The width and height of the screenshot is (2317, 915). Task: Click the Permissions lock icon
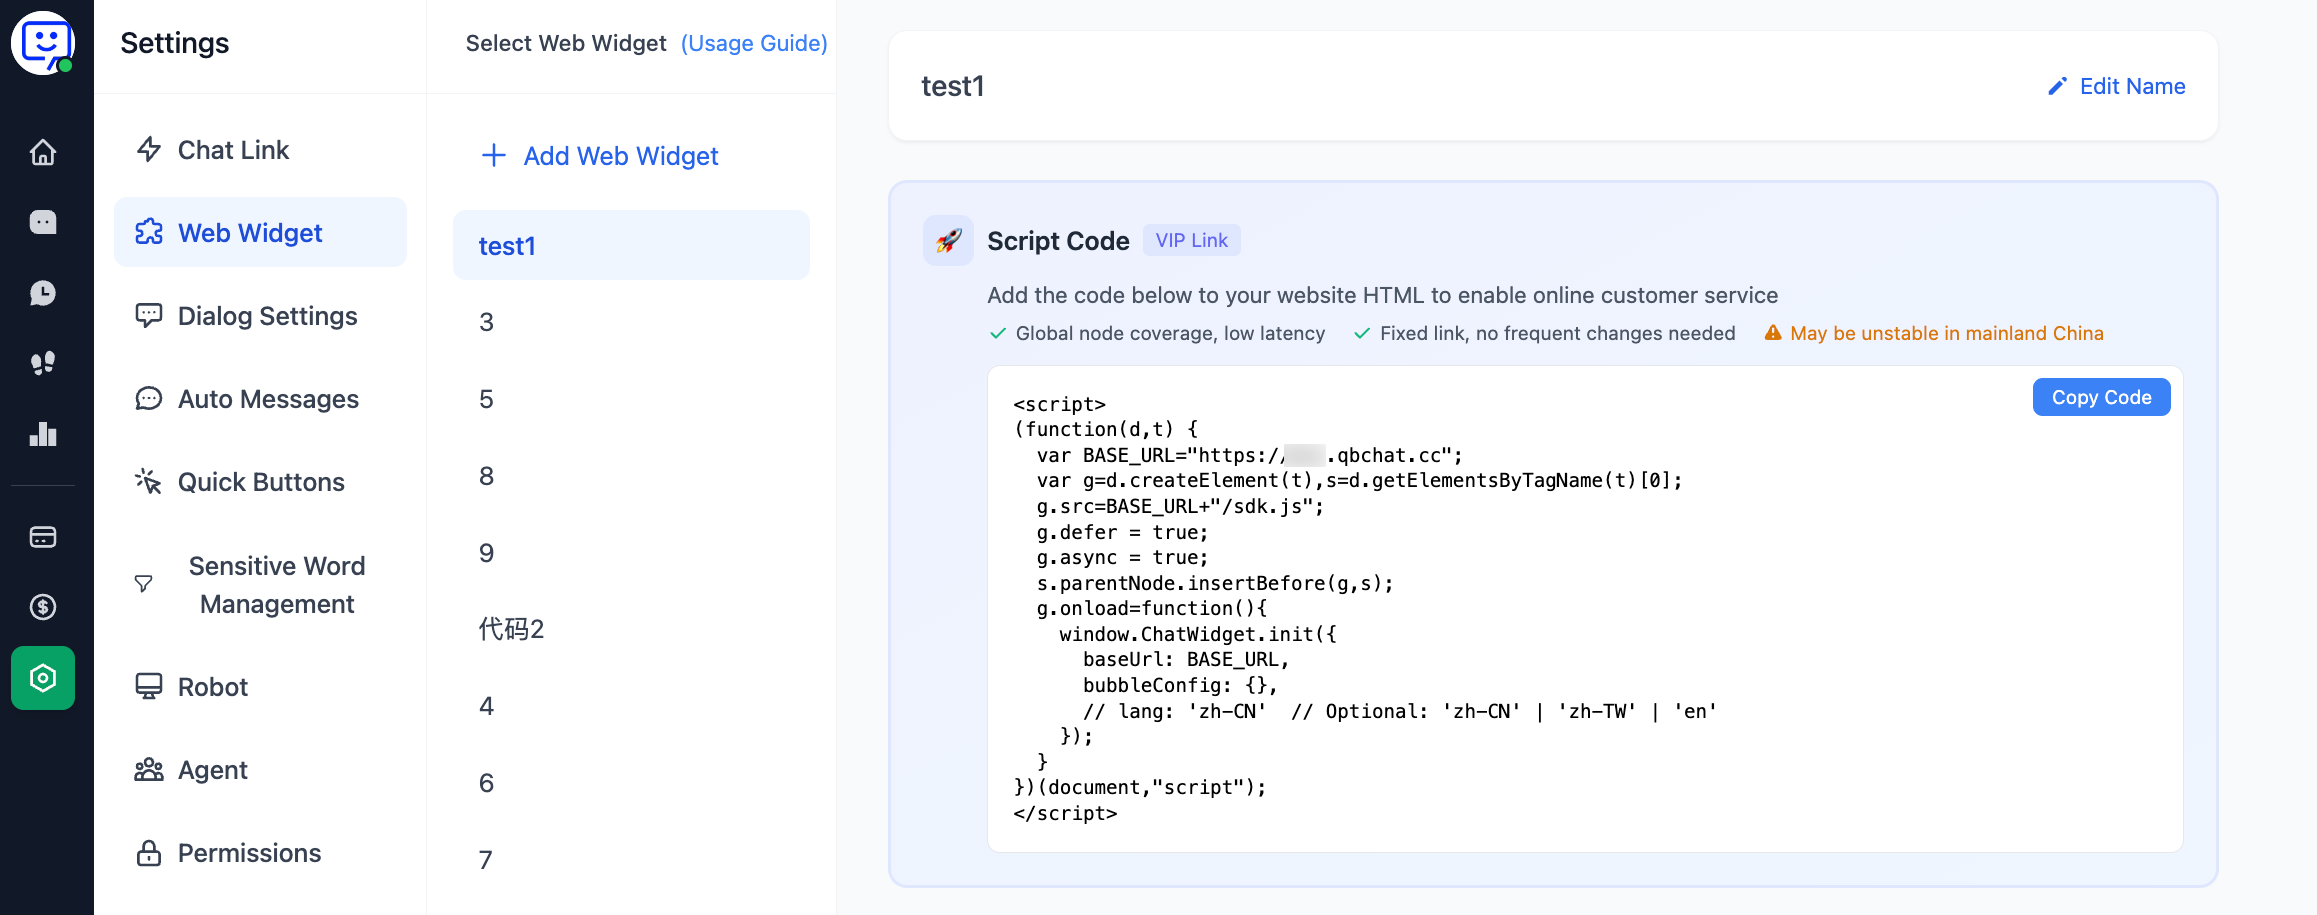pos(149,853)
